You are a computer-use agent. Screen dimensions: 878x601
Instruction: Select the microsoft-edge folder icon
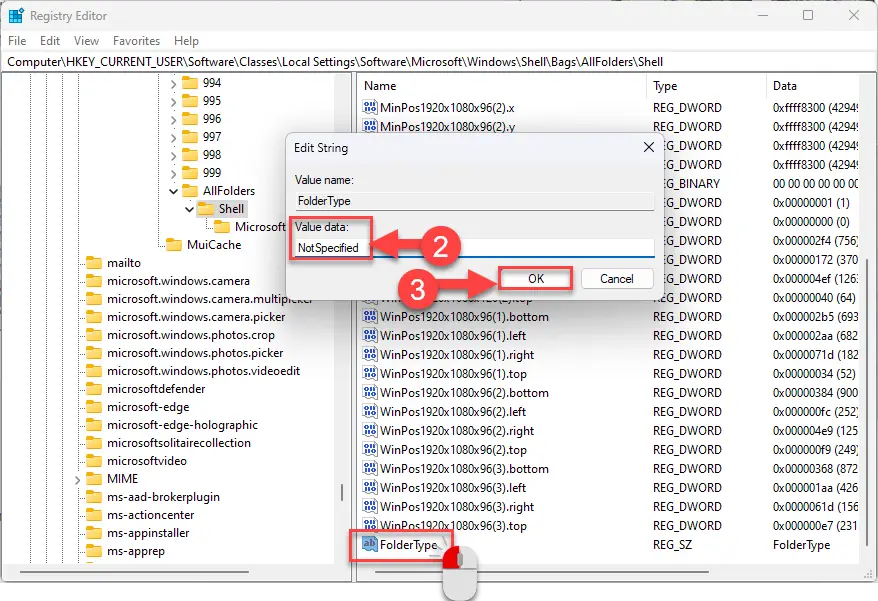(94, 407)
